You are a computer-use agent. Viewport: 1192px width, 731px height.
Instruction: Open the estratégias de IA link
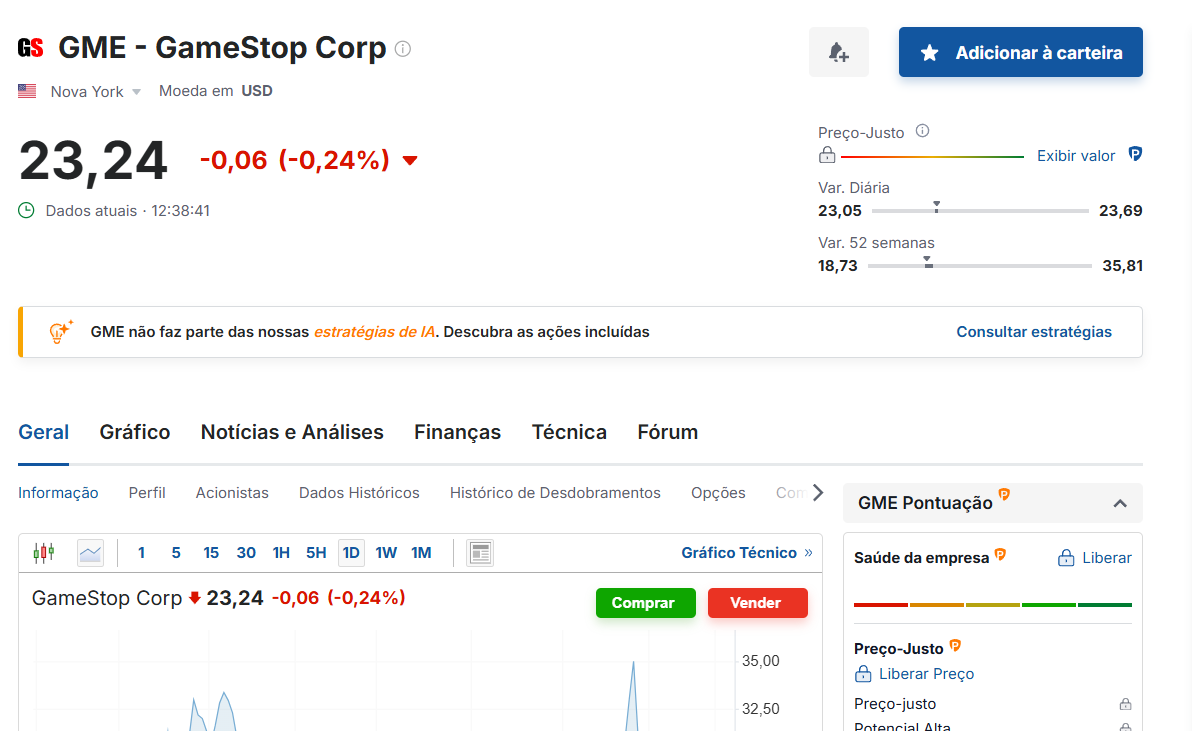pyautogui.click(x=375, y=332)
